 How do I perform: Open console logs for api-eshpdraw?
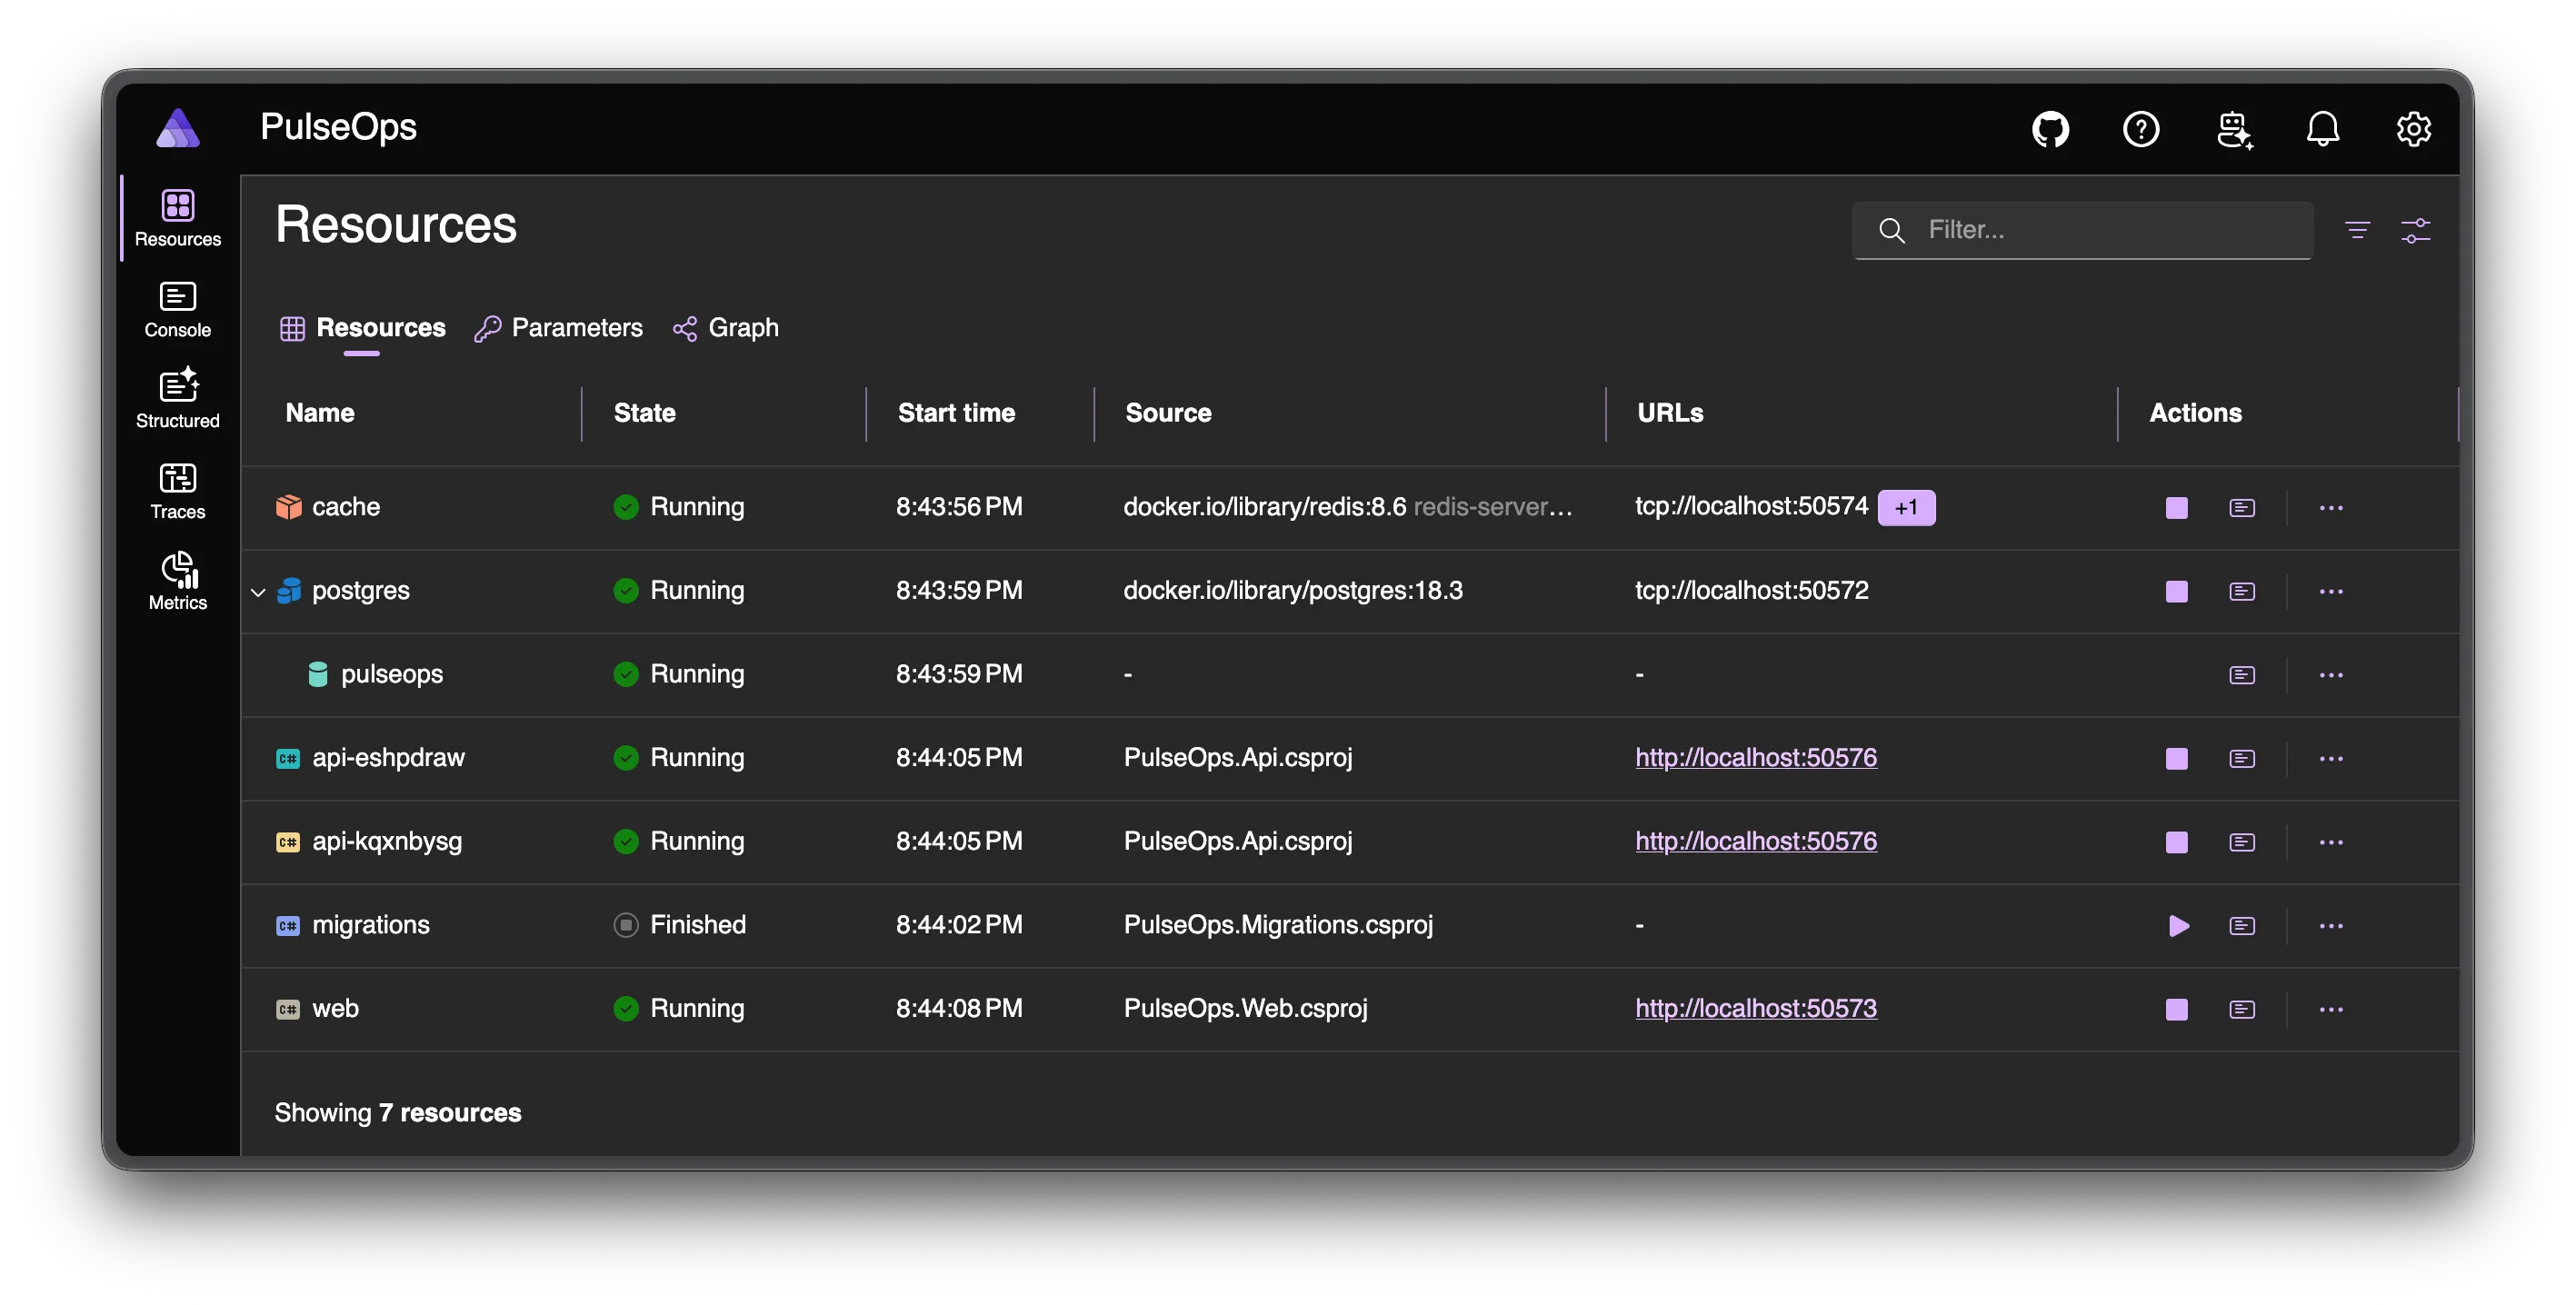point(2242,758)
